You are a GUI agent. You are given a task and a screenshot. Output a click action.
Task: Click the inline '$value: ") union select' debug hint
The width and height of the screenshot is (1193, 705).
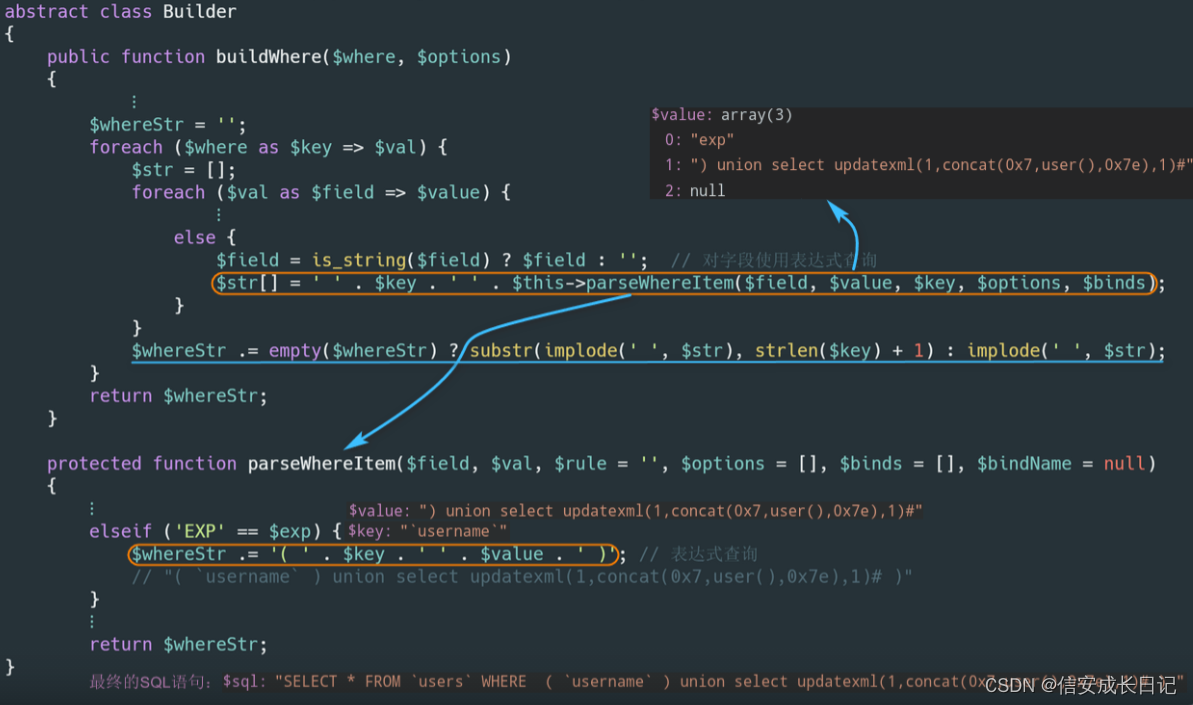pos(635,511)
